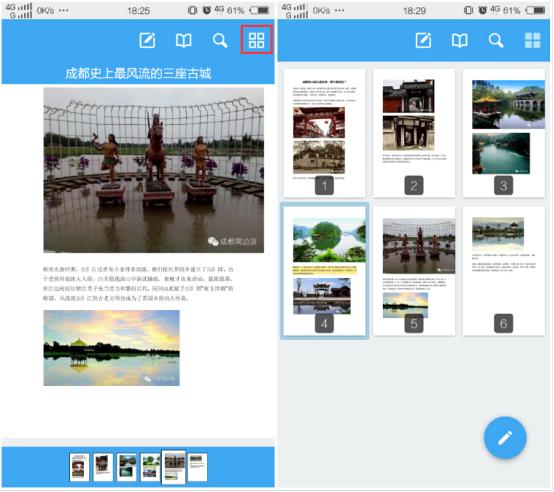The image size is (554, 492).
Task: Toggle the filled grid icon in right screen
Action: pos(532,40)
